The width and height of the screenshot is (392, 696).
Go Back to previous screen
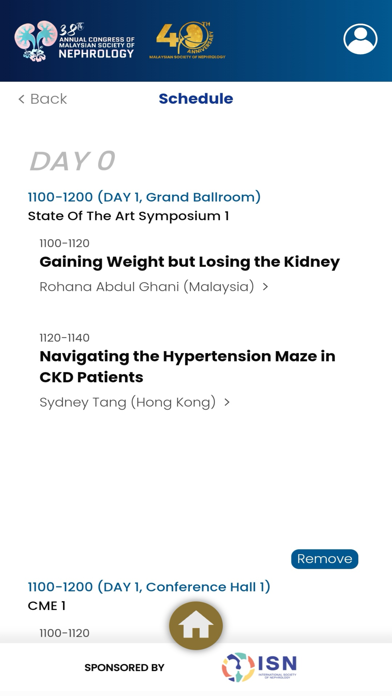(43, 99)
